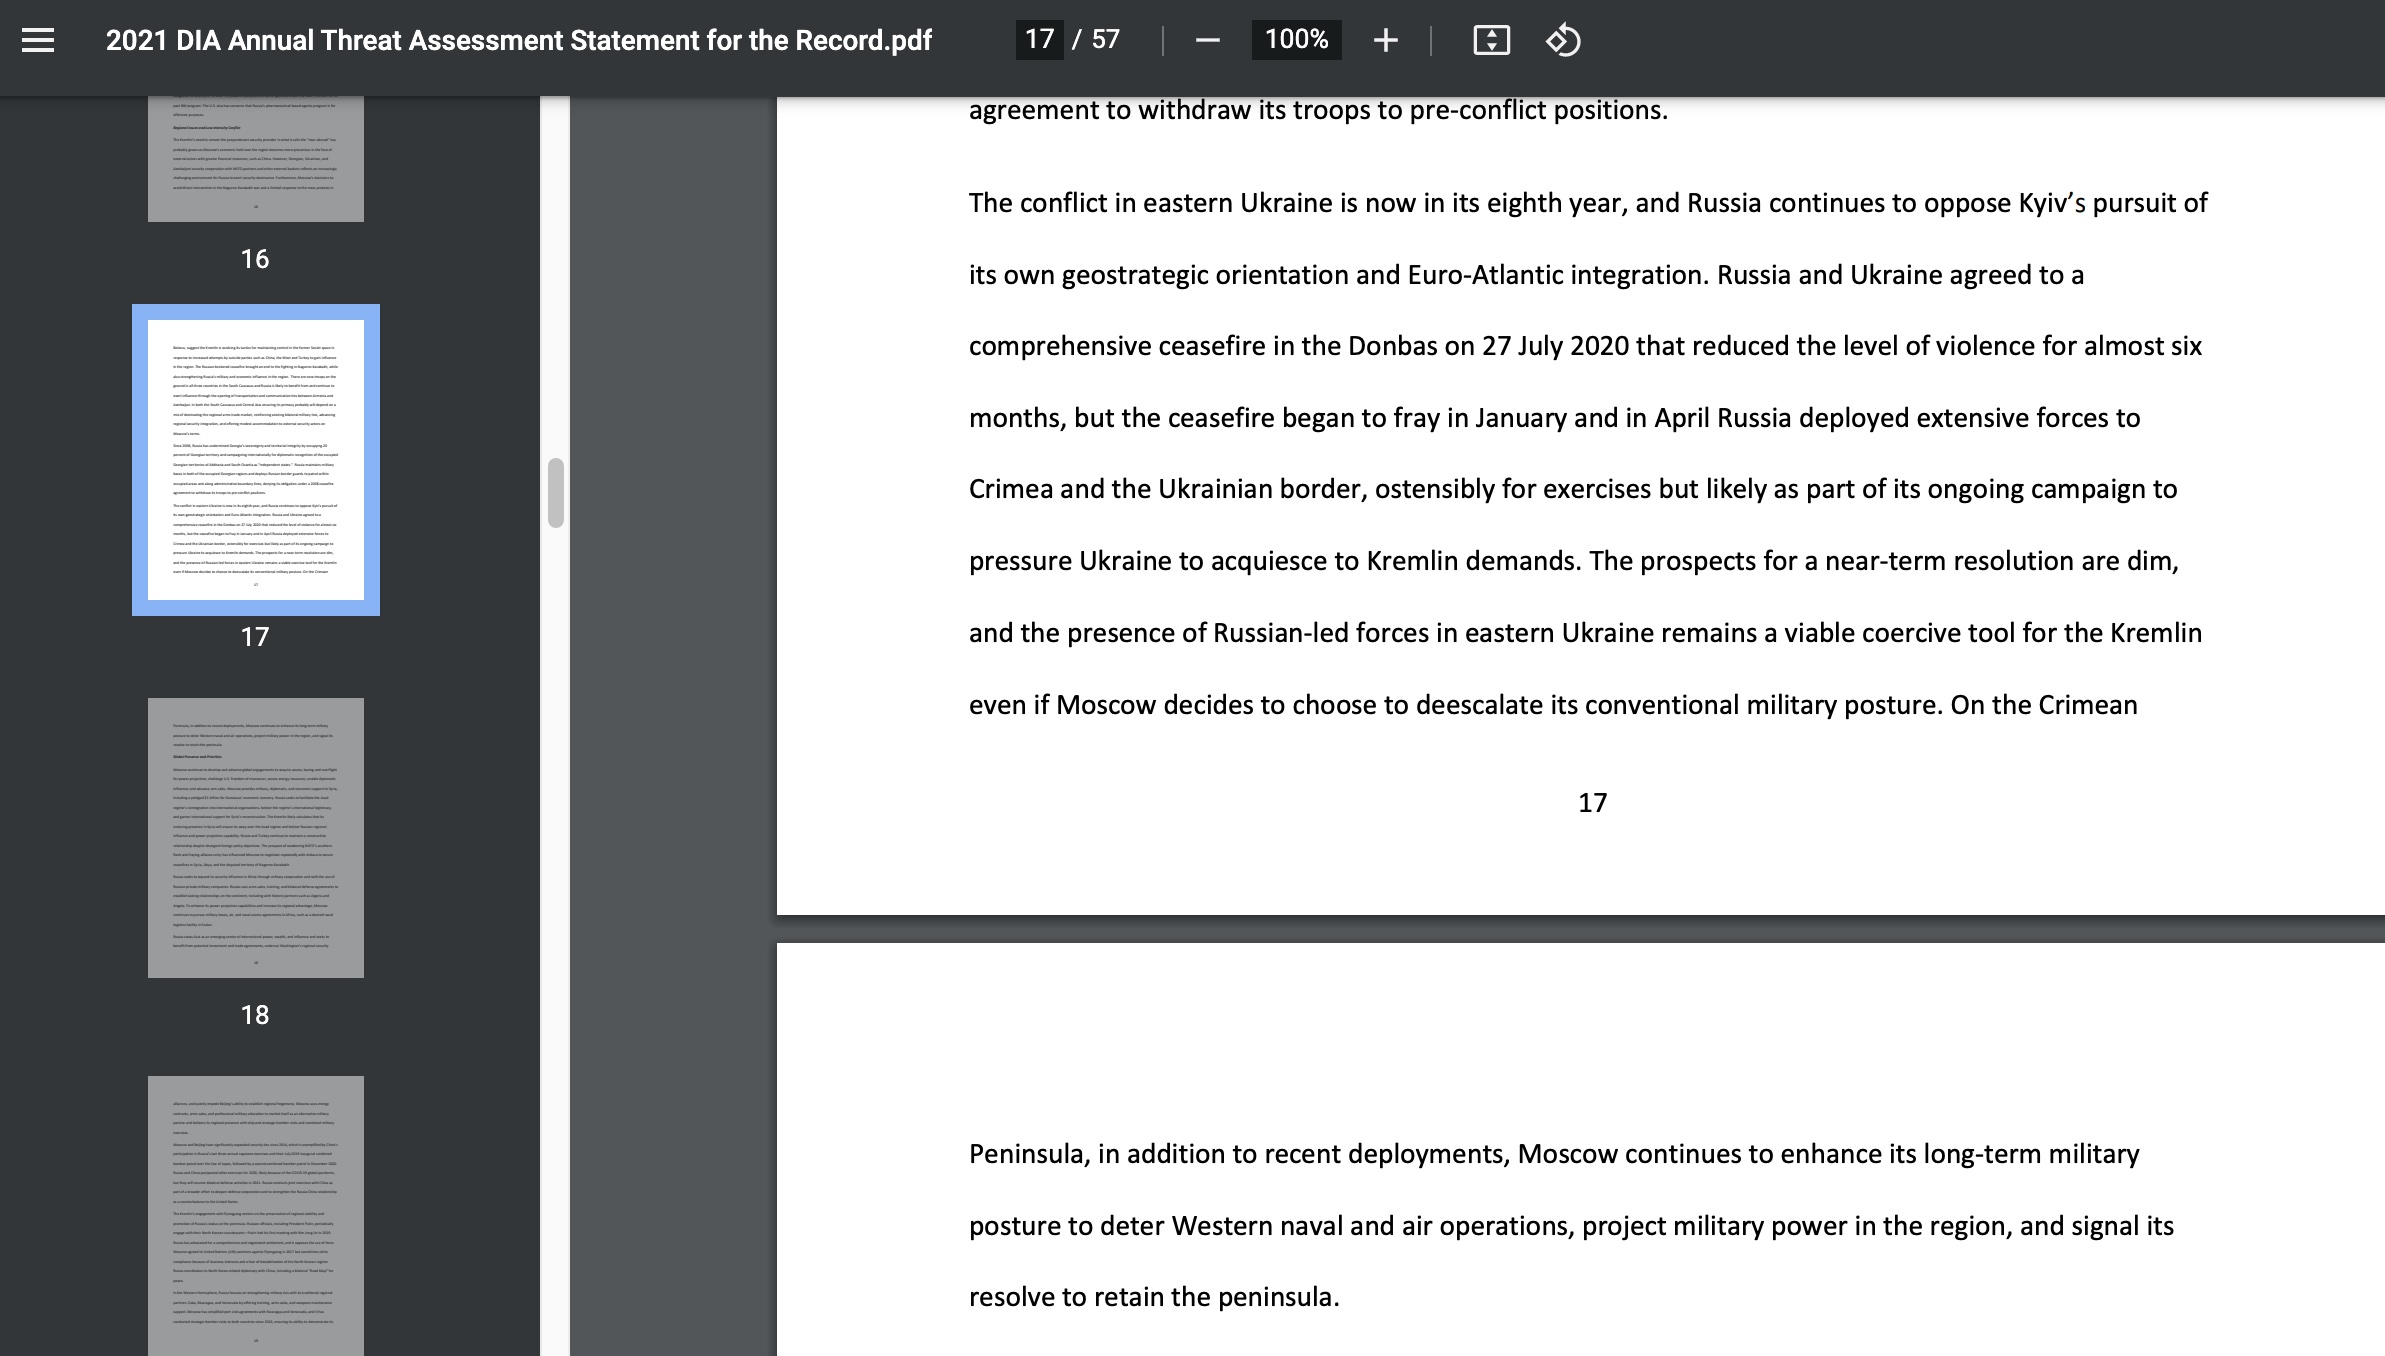Click the line starting 'pressure Ukraine to acquiesce'
2385x1356 pixels.
pos(1574,561)
